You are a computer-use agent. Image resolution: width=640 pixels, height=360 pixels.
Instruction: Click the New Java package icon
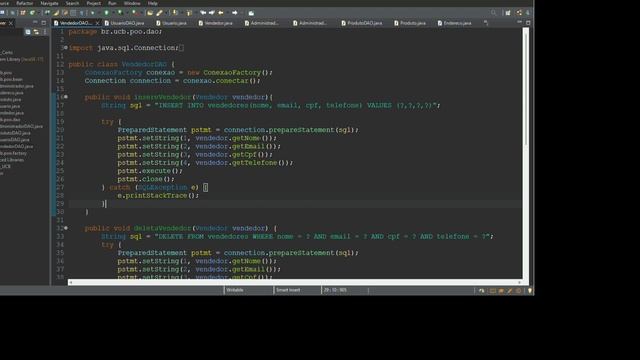coord(22,13)
